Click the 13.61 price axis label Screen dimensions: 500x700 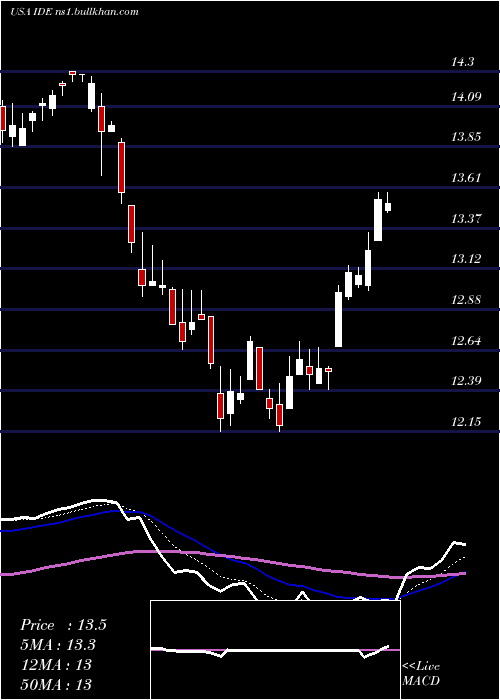click(466, 178)
